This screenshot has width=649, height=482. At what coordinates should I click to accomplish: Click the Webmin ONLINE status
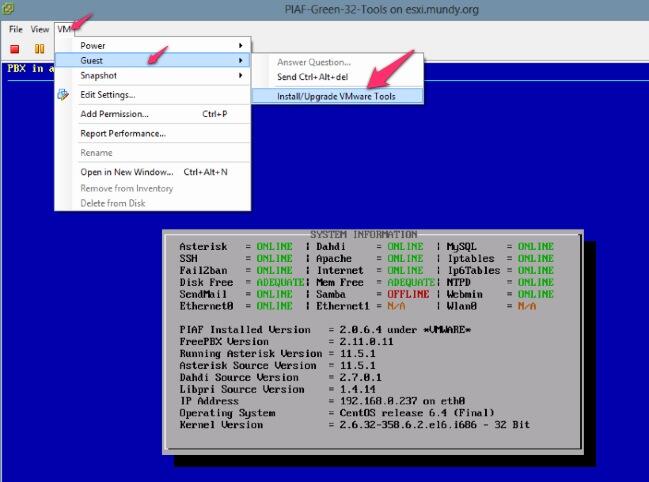coord(536,294)
